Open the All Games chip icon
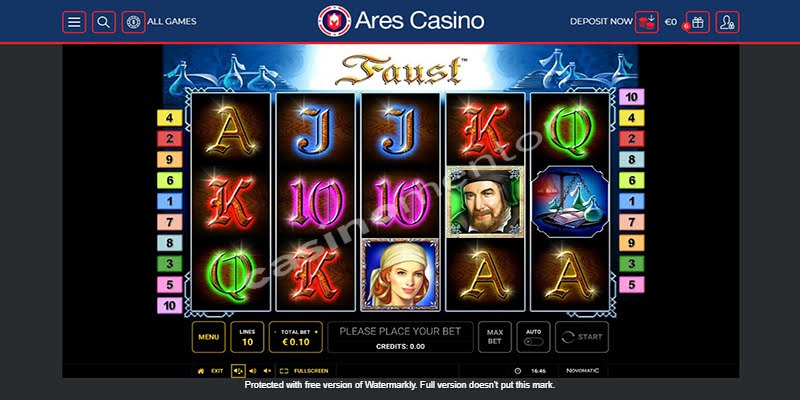Screen dimensions: 800x400 coord(134,22)
